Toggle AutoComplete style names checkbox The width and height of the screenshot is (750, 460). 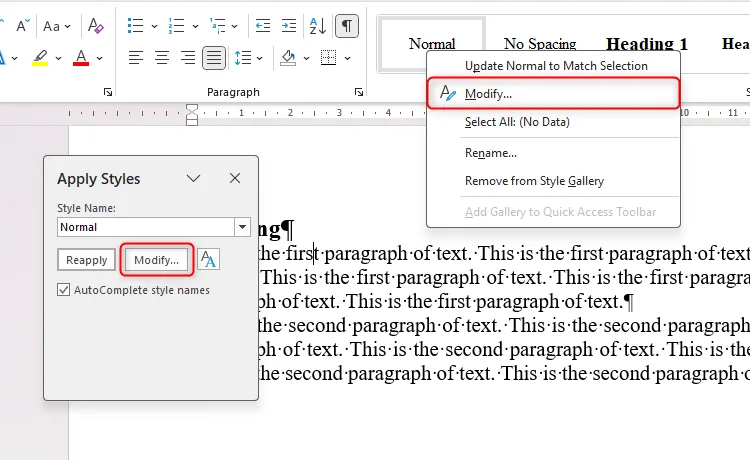point(64,290)
